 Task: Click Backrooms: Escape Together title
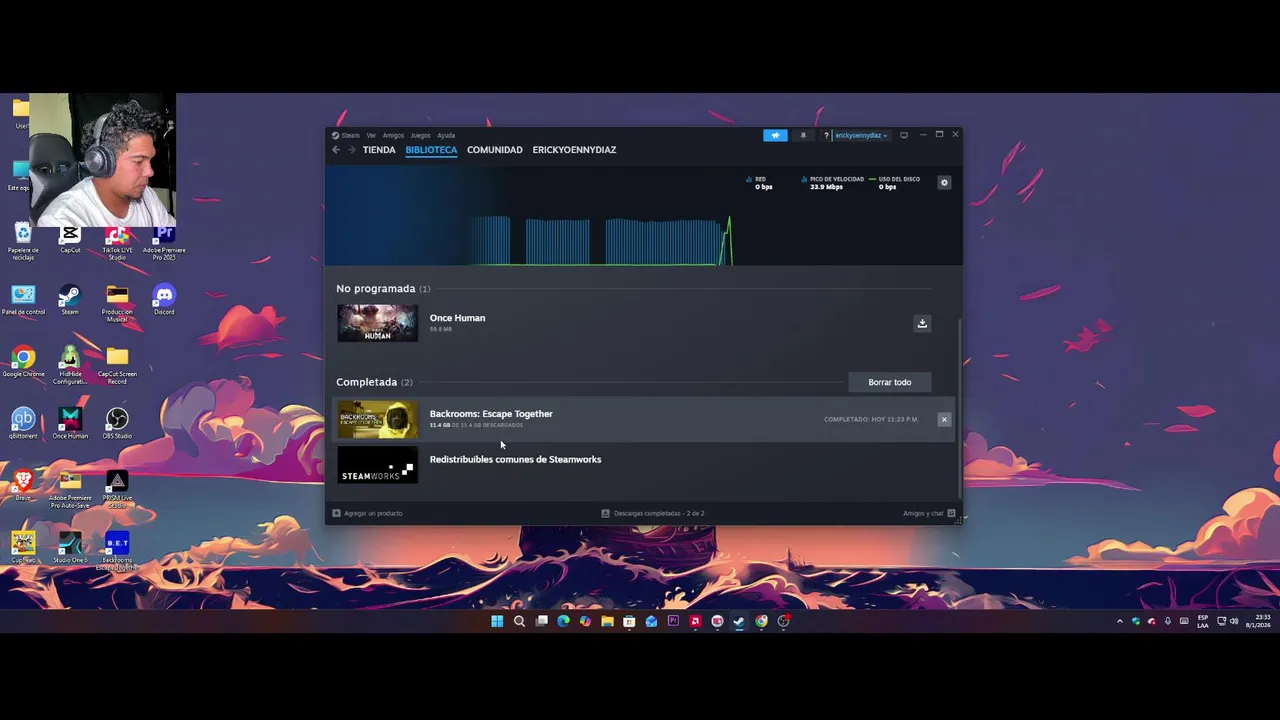point(491,414)
